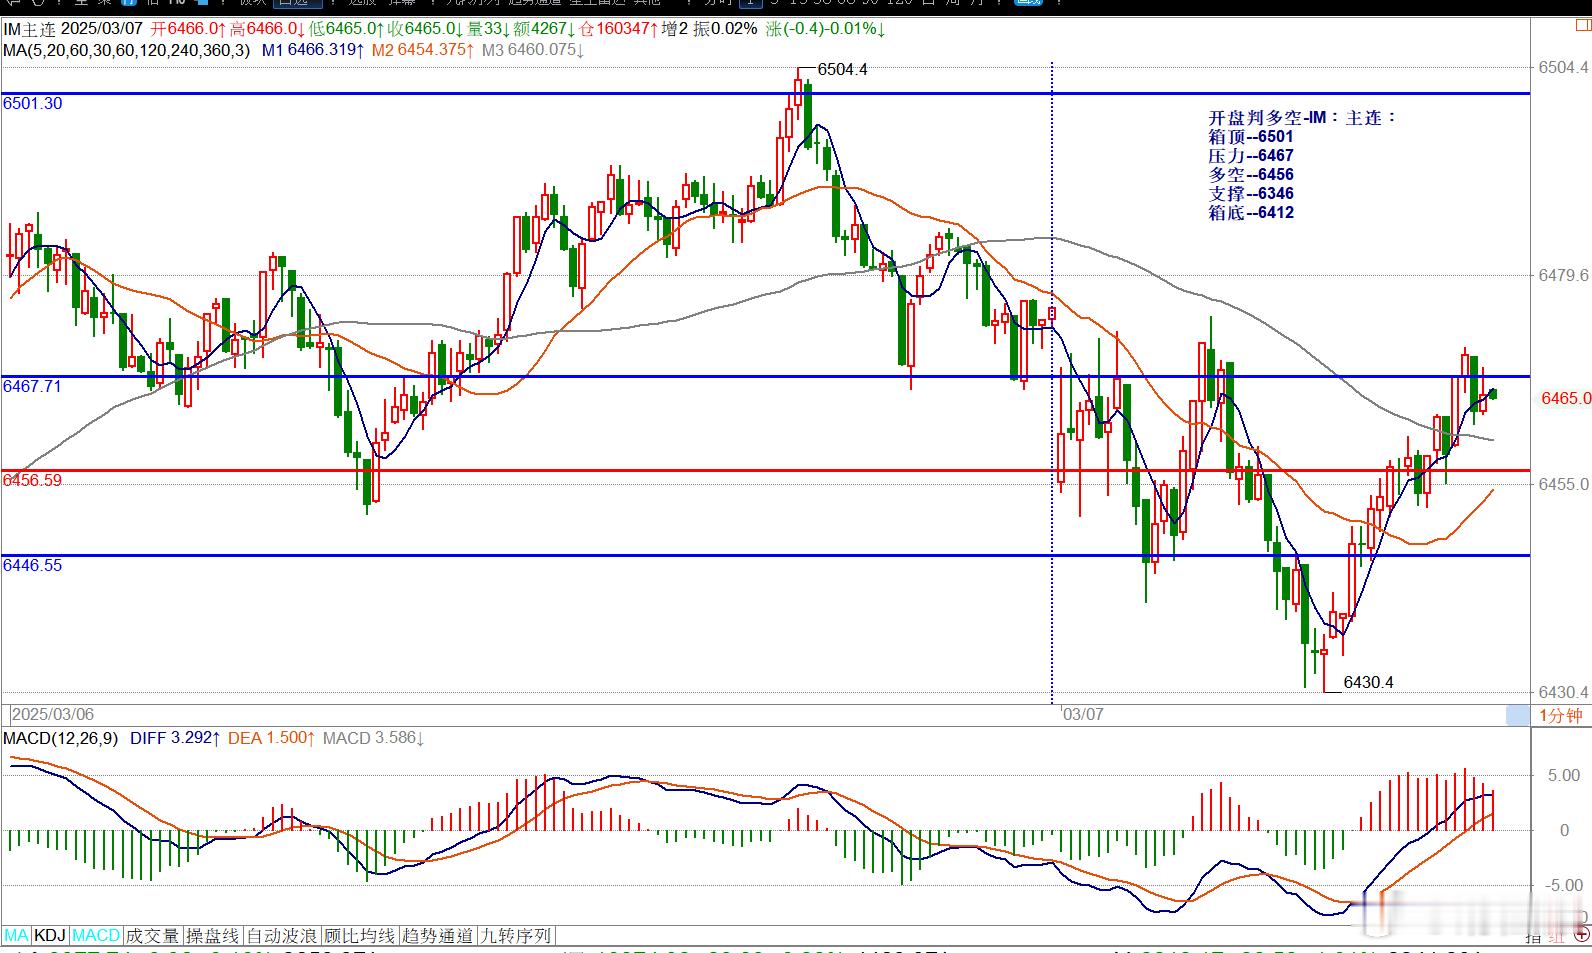Click the 6430.4 low price callout

point(1368,682)
